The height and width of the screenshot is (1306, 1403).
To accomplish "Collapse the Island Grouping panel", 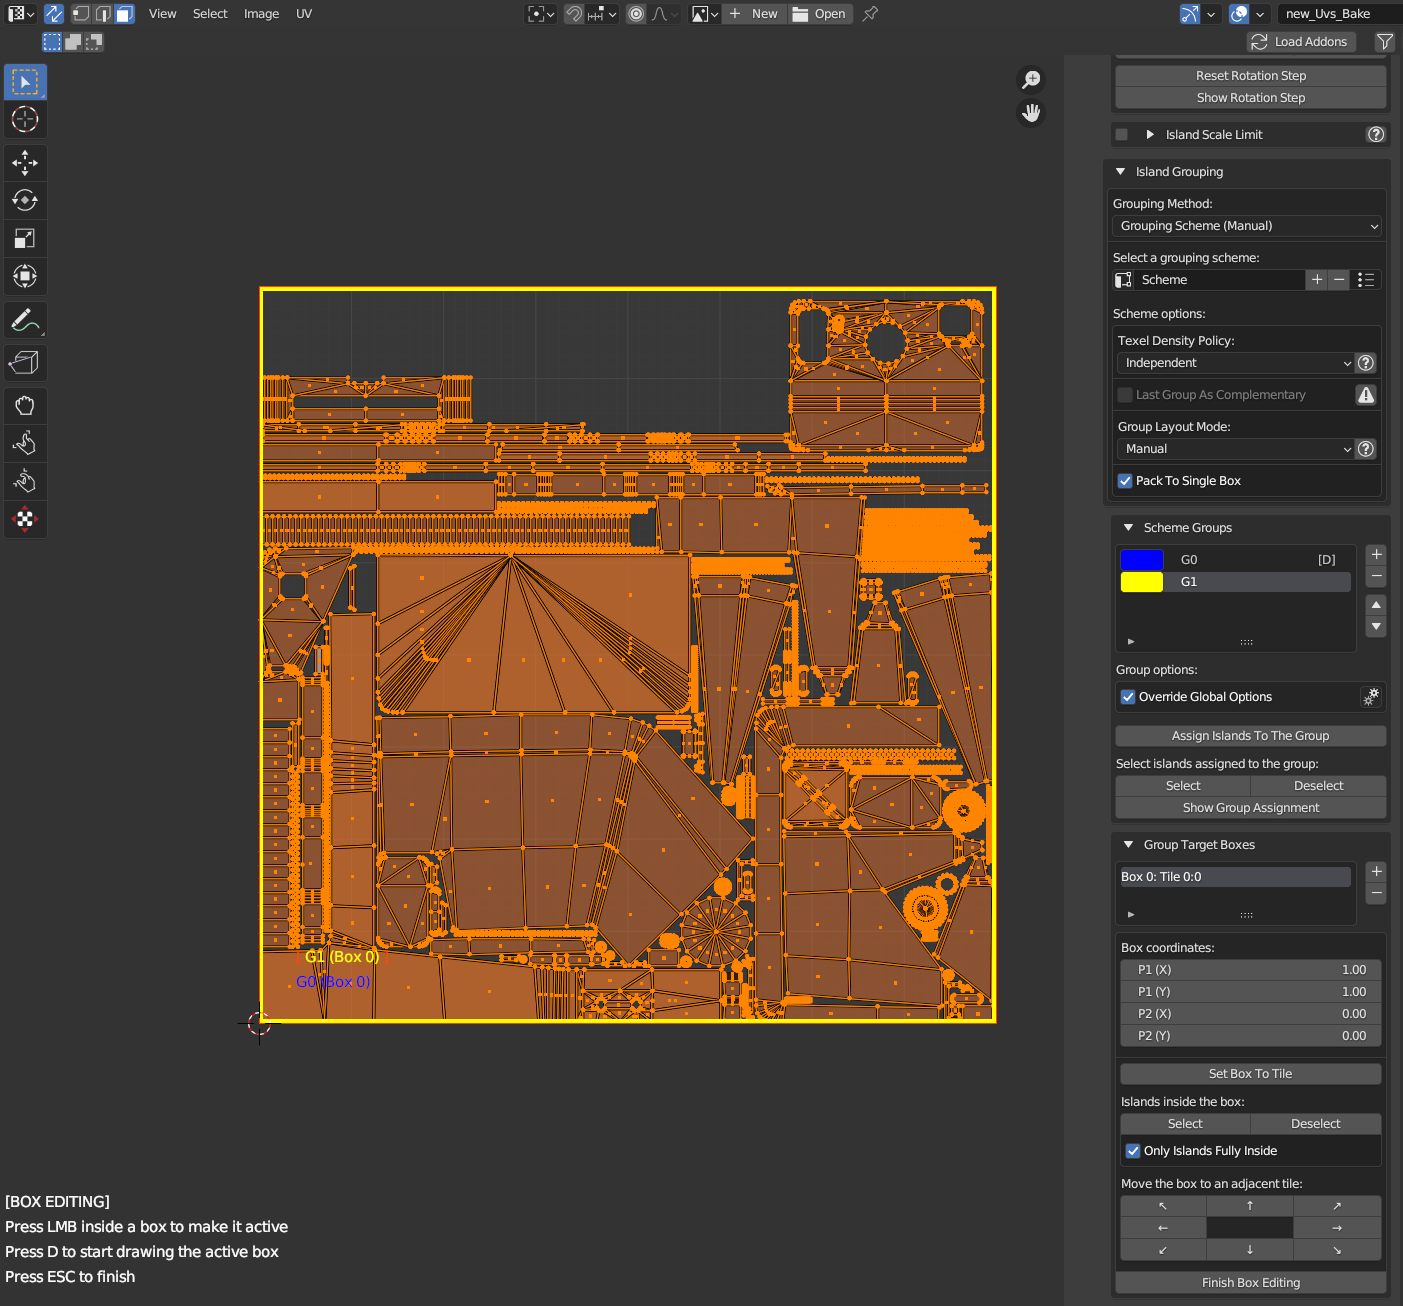I will (1121, 172).
